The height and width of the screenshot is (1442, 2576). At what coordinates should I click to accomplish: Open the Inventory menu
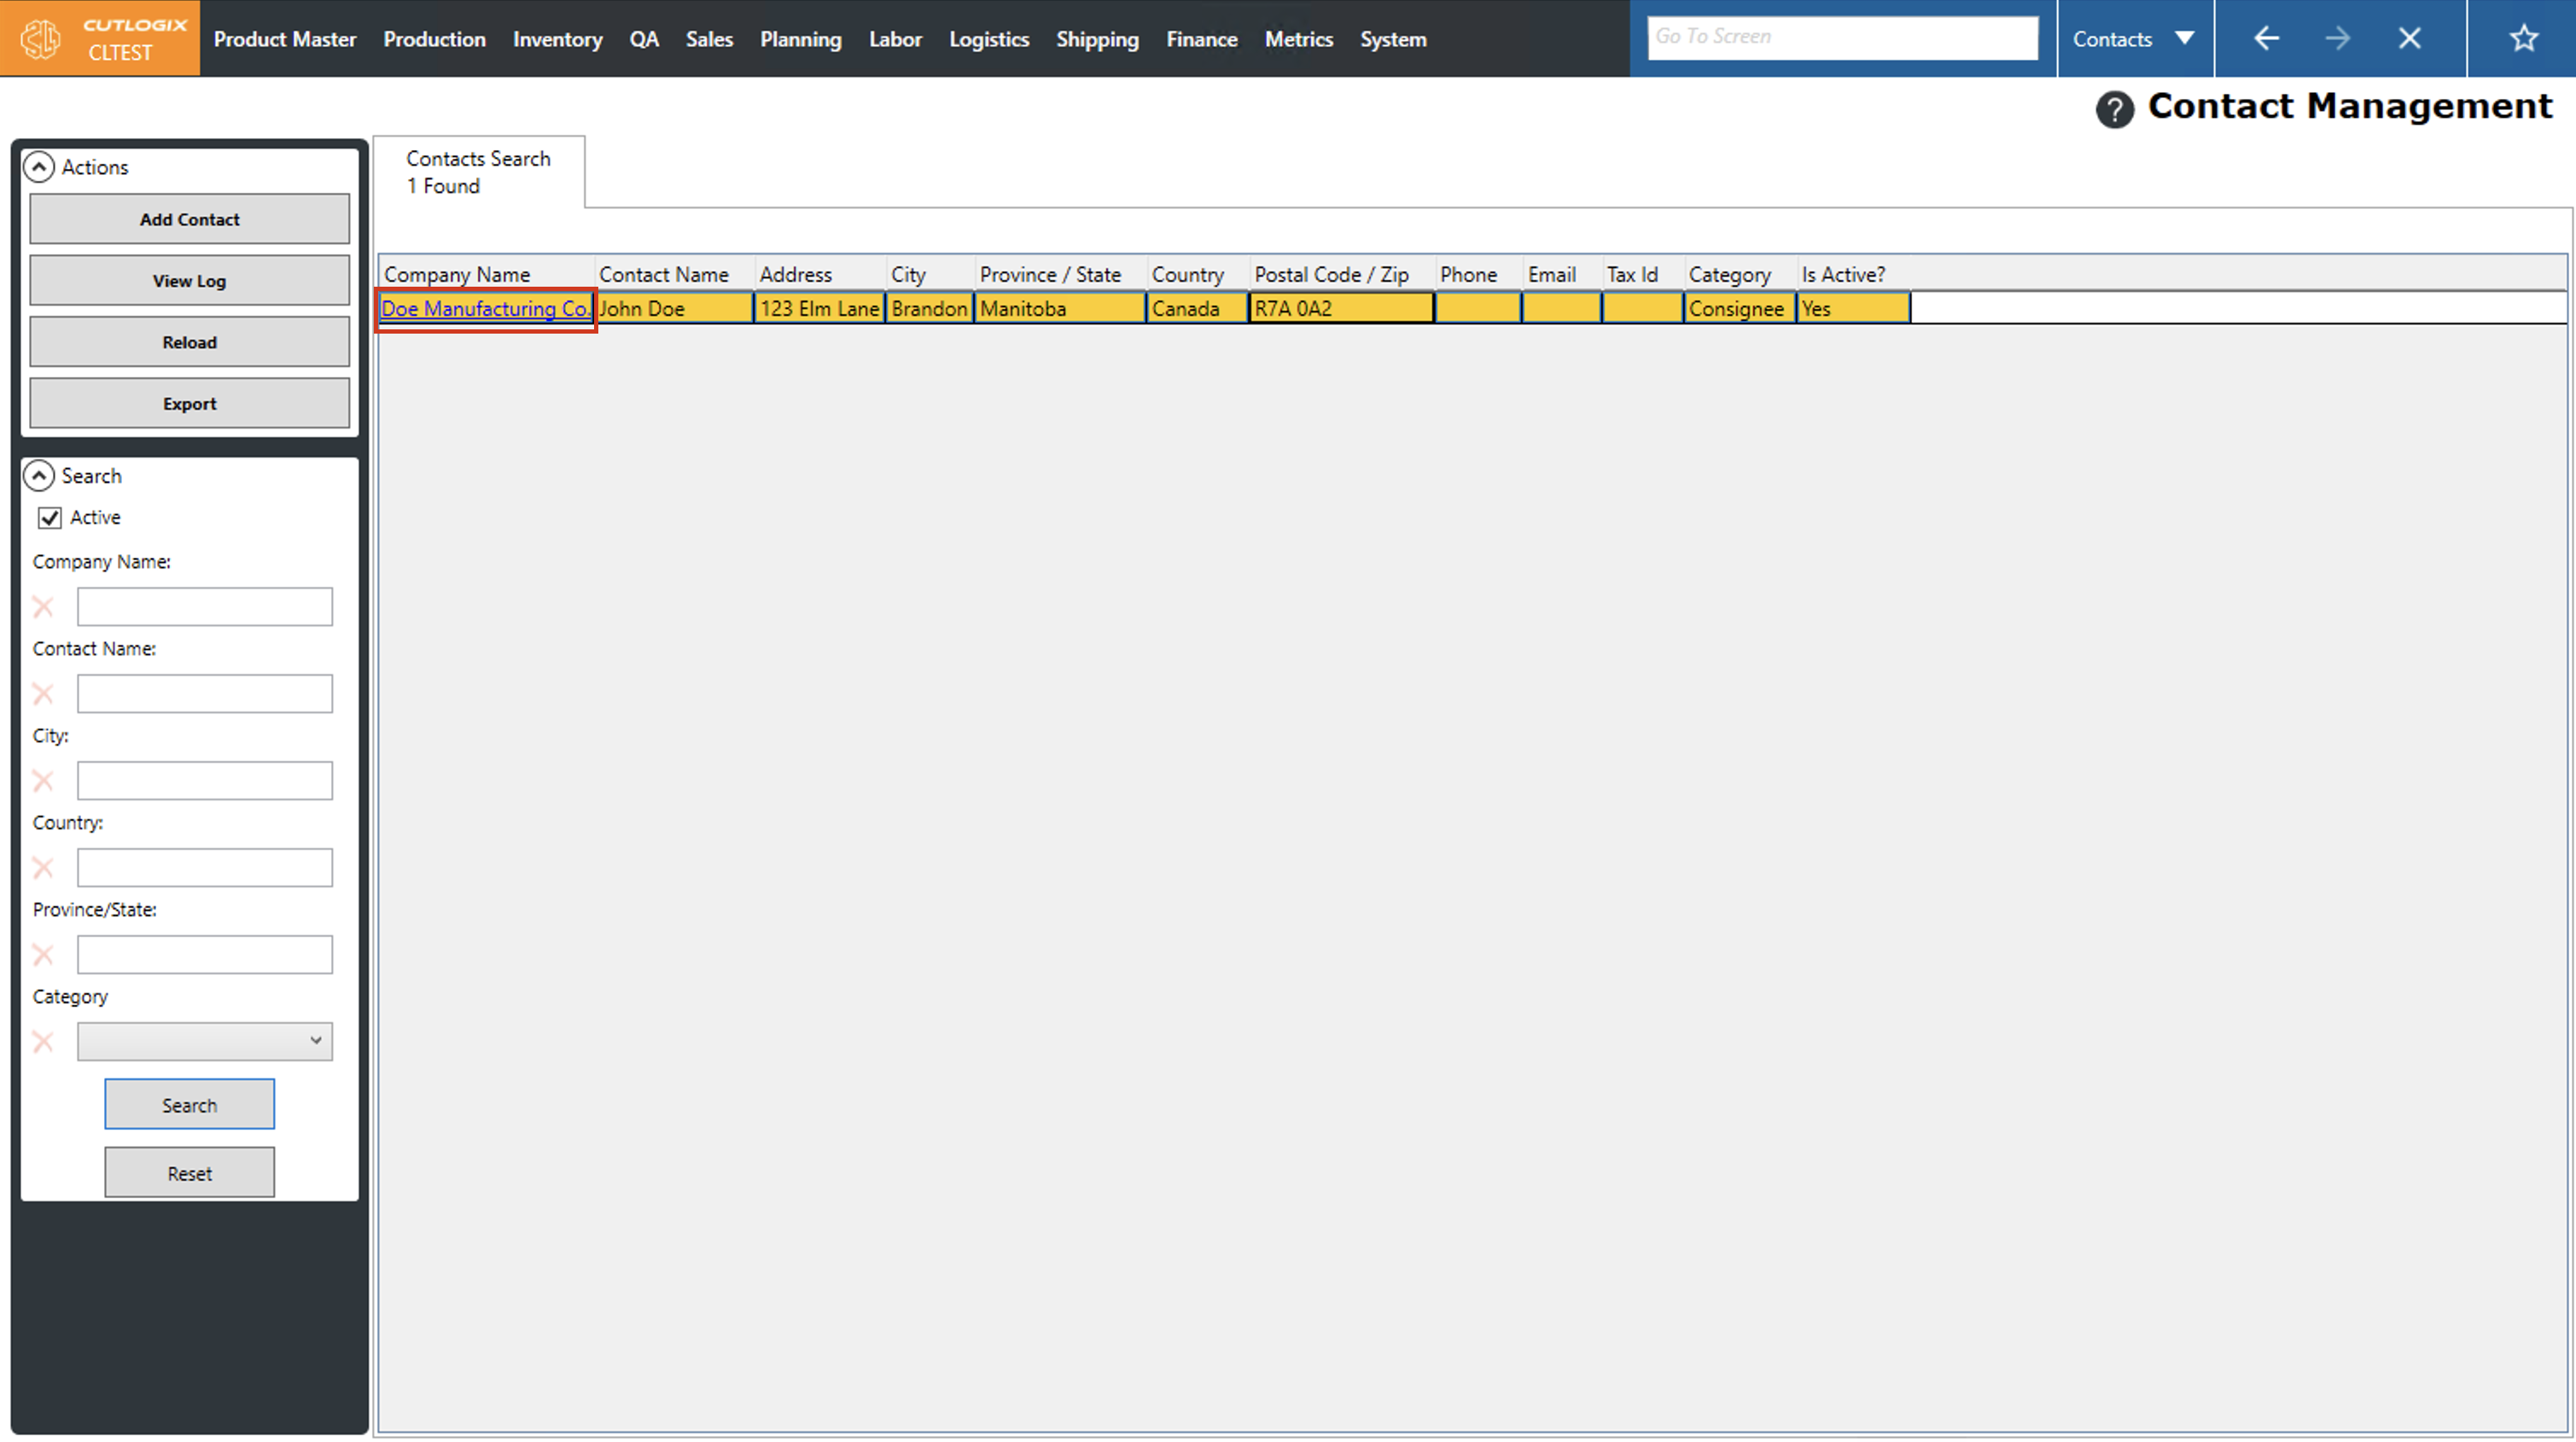(557, 39)
